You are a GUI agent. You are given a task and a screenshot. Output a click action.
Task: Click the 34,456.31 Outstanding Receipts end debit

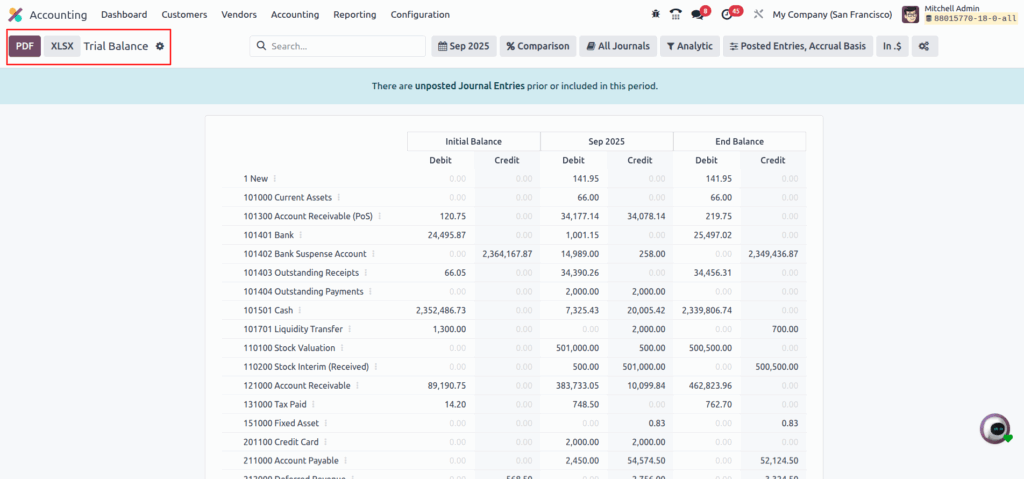point(712,273)
